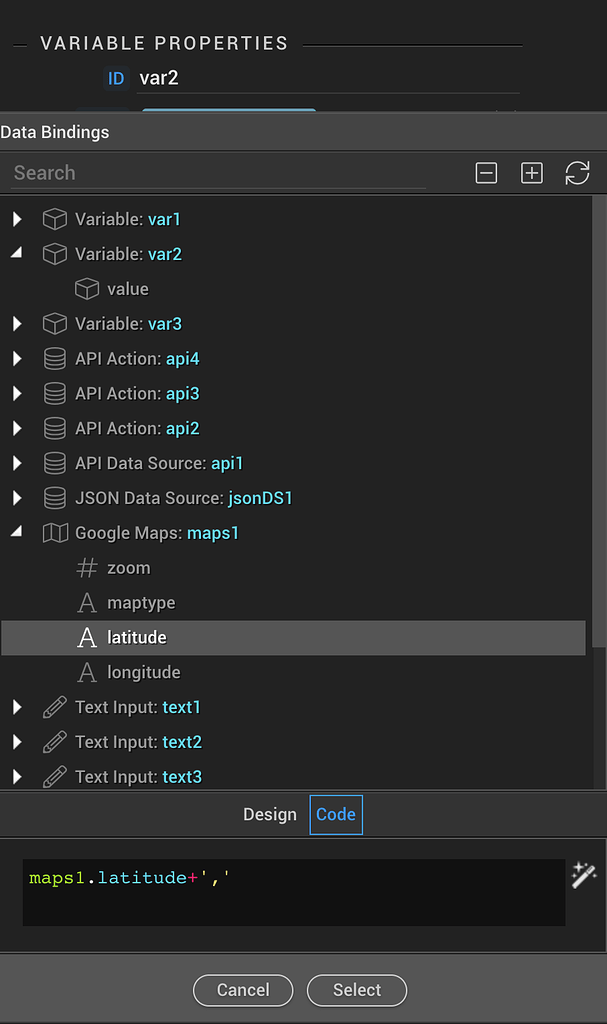Expand the API Data Source api1 node
607x1024 pixels.
click(17, 463)
